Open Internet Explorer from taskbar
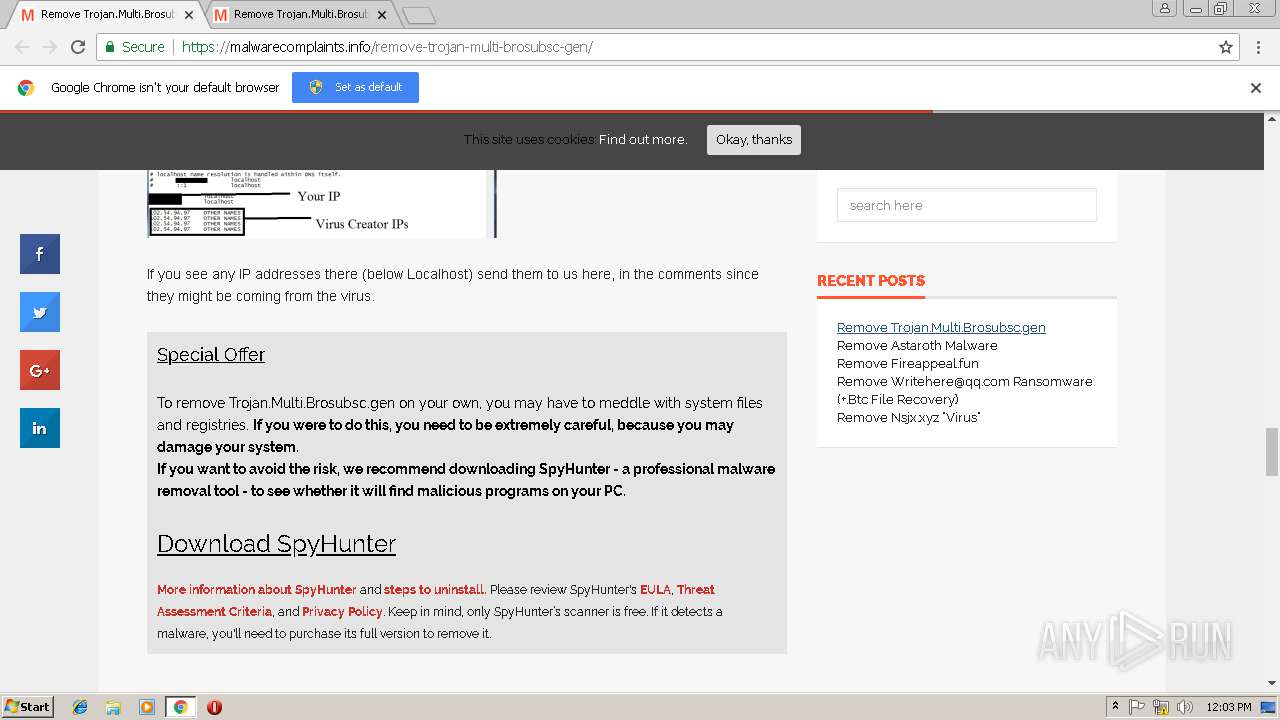1280x720 pixels. coord(80,707)
